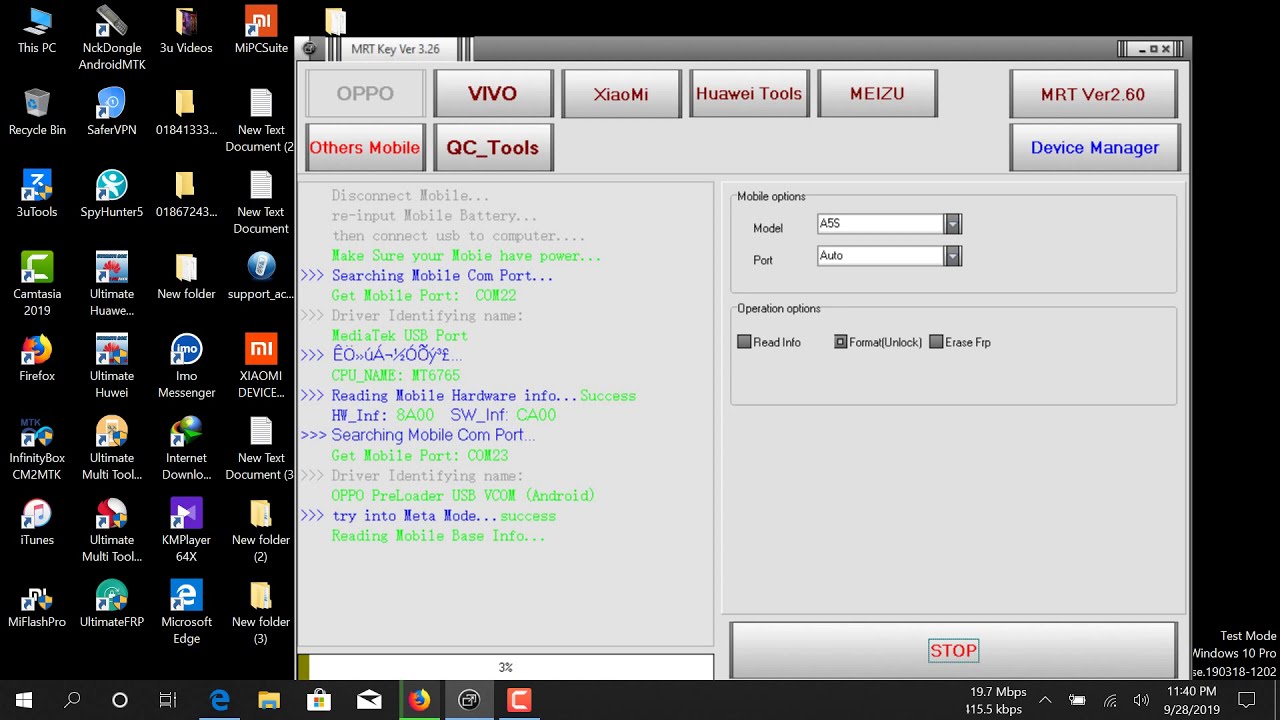The width and height of the screenshot is (1280, 720).
Task: Open Imo Messenger shortcut
Action: (x=186, y=366)
